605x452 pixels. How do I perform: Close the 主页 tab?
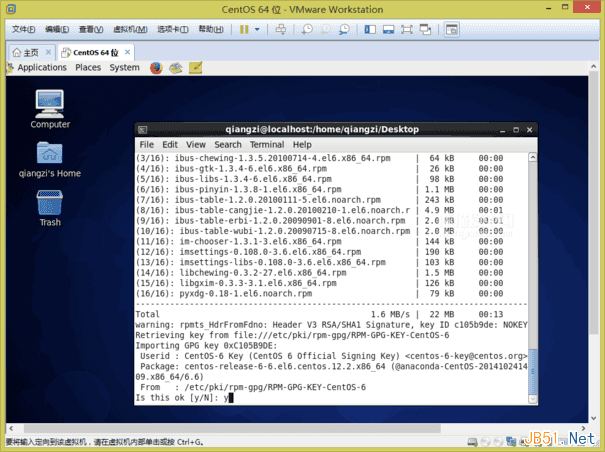48,52
